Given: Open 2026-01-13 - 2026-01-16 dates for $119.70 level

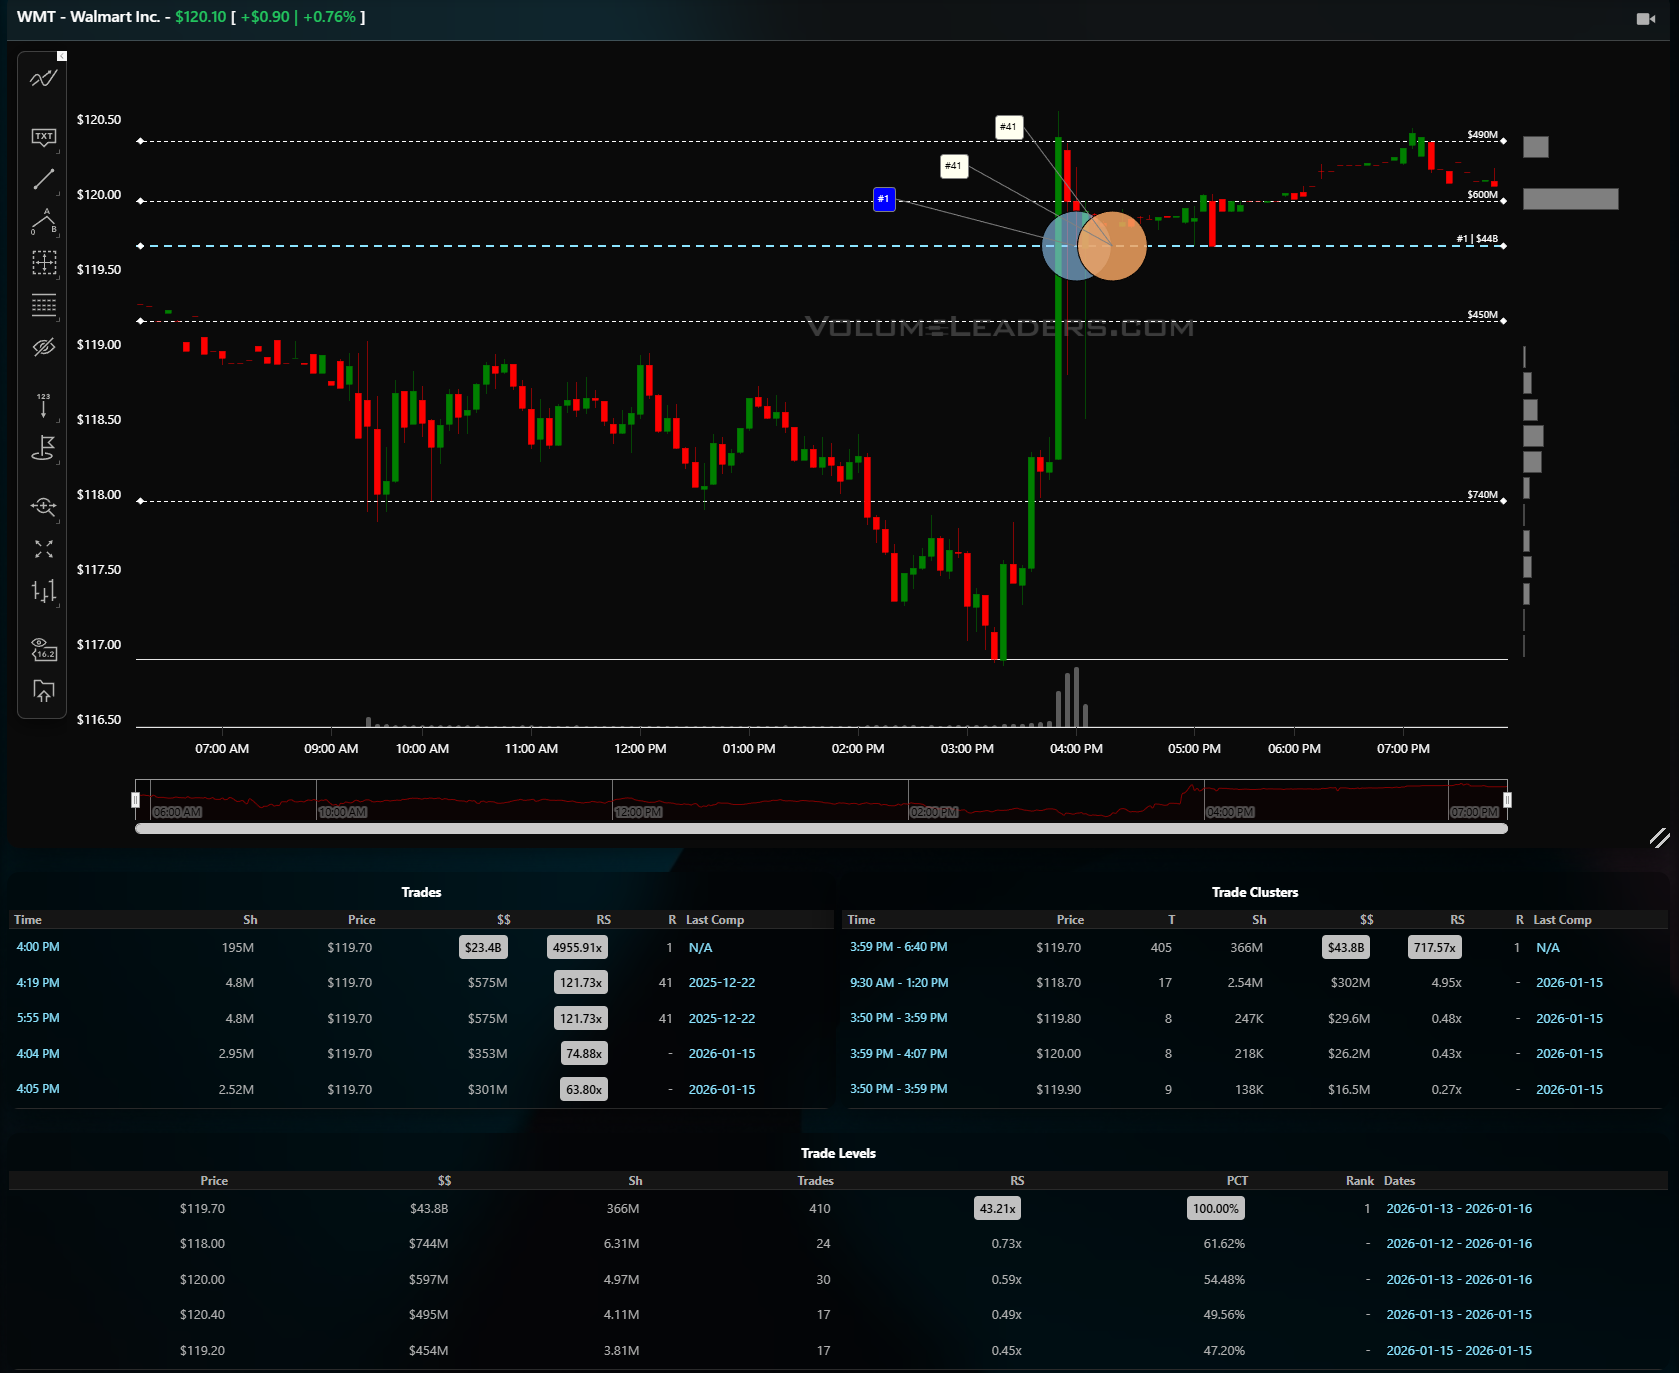Looking at the screenshot, I should point(1459,1209).
